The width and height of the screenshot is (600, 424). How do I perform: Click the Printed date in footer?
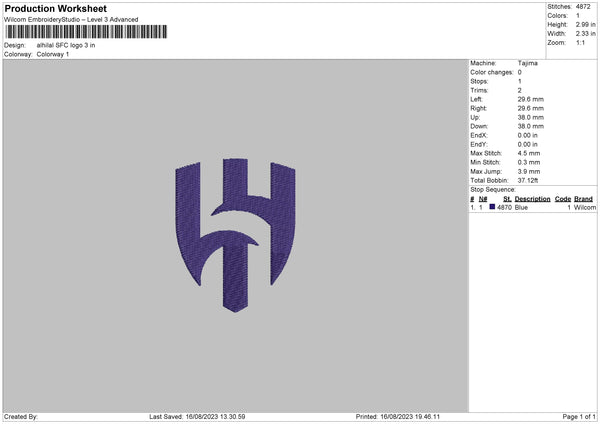[x=397, y=416]
